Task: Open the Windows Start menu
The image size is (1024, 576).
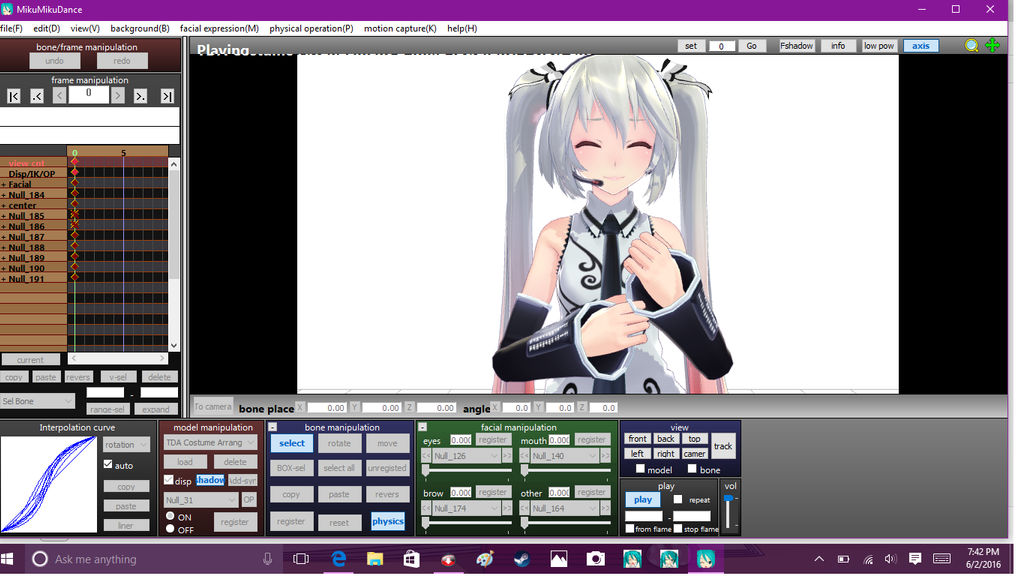Action: click(8, 559)
